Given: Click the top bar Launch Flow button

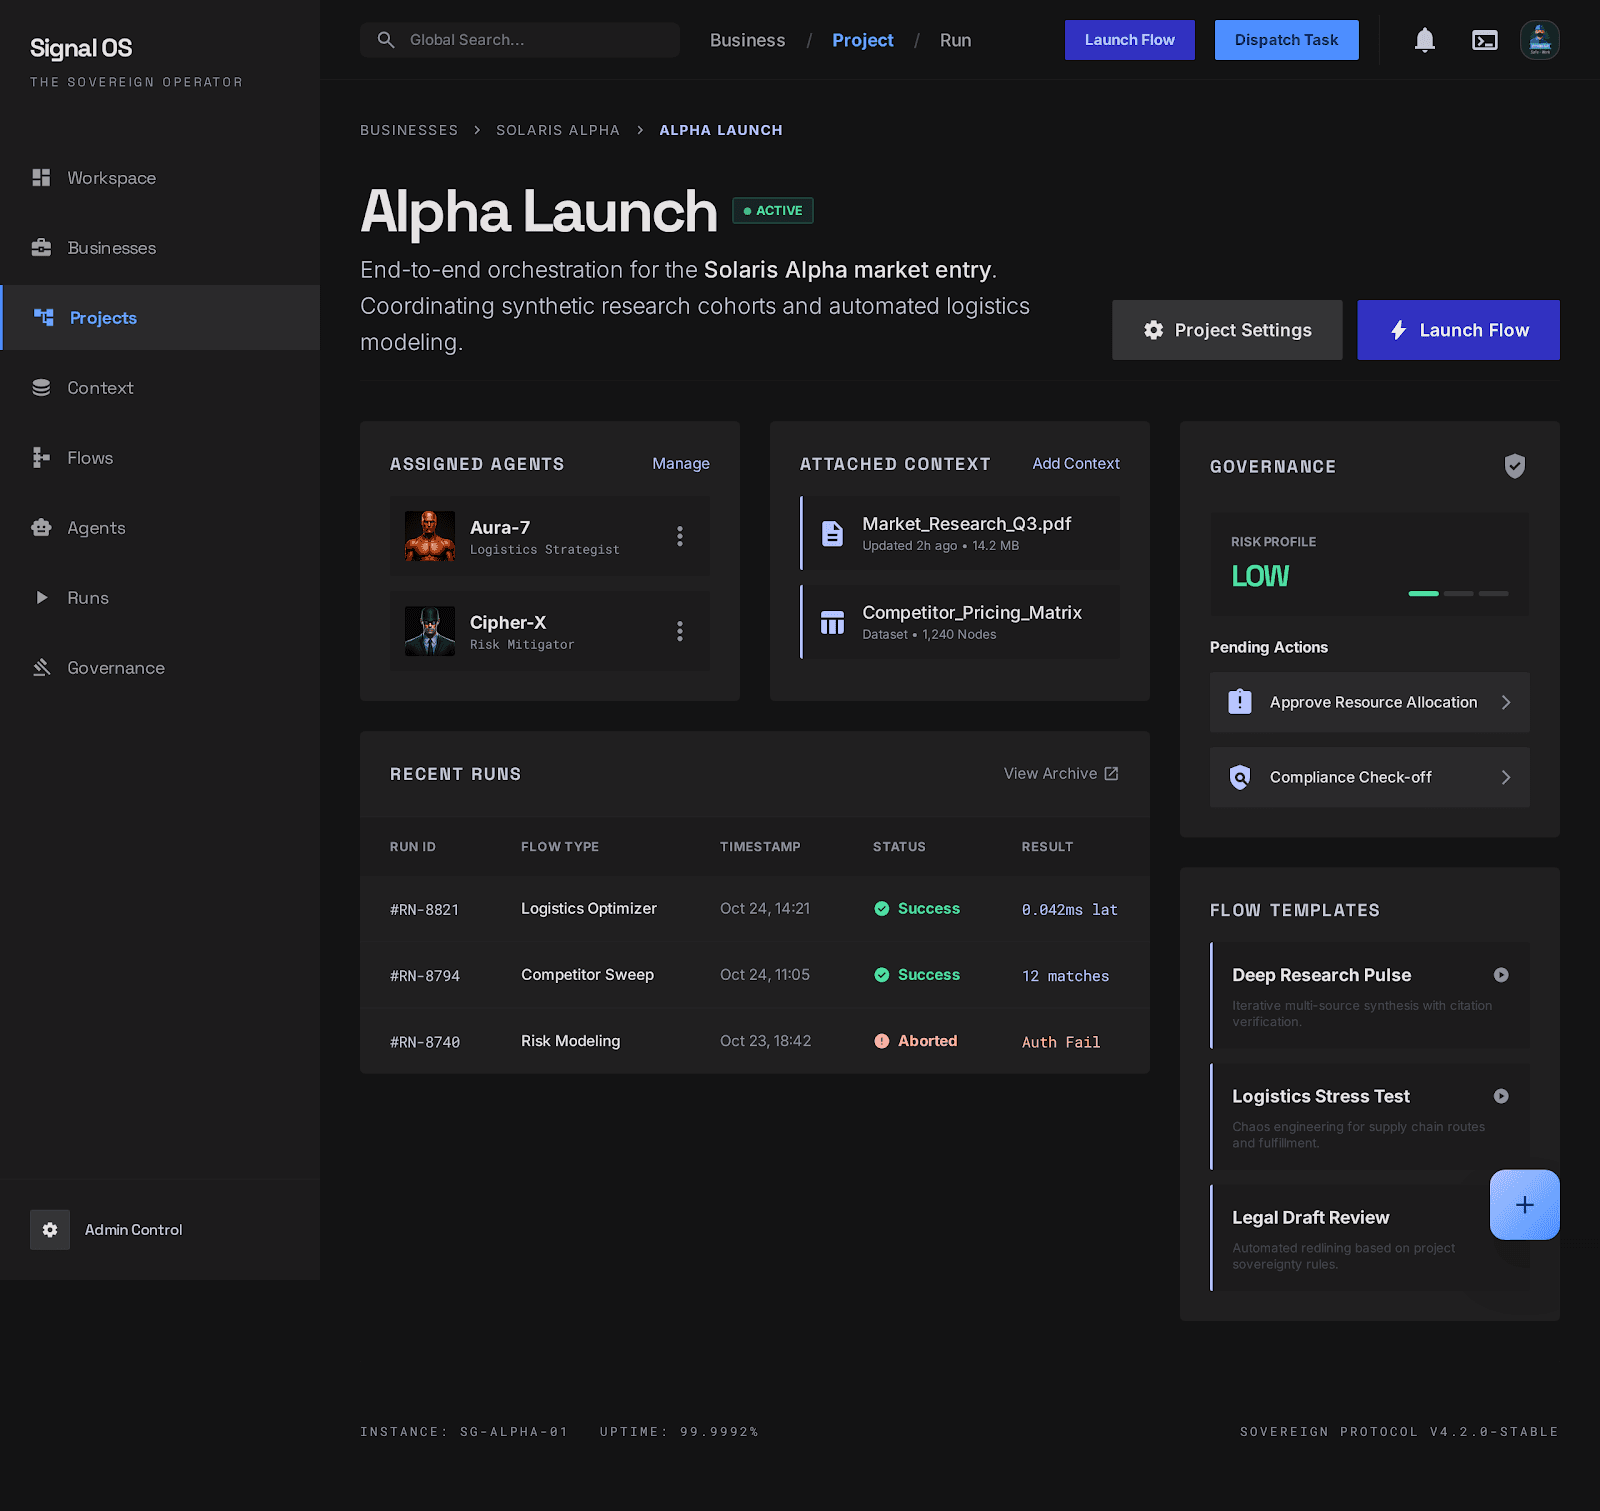Looking at the screenshot, I should click(x=1130, y=40).
